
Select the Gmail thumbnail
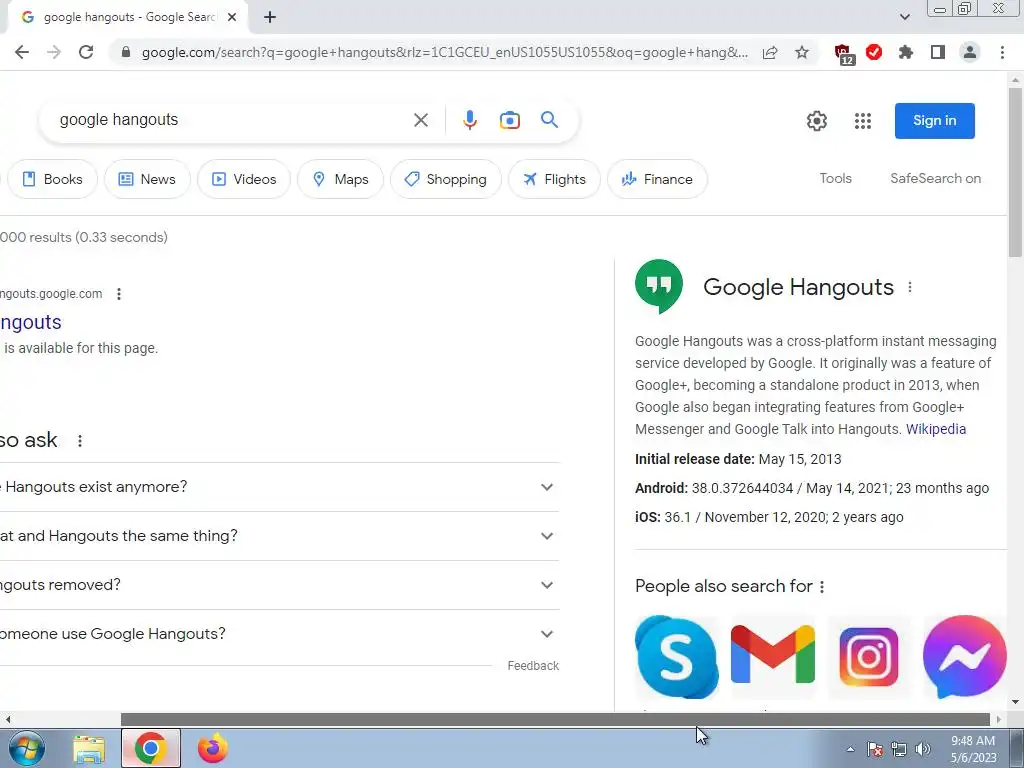point(773,656)
